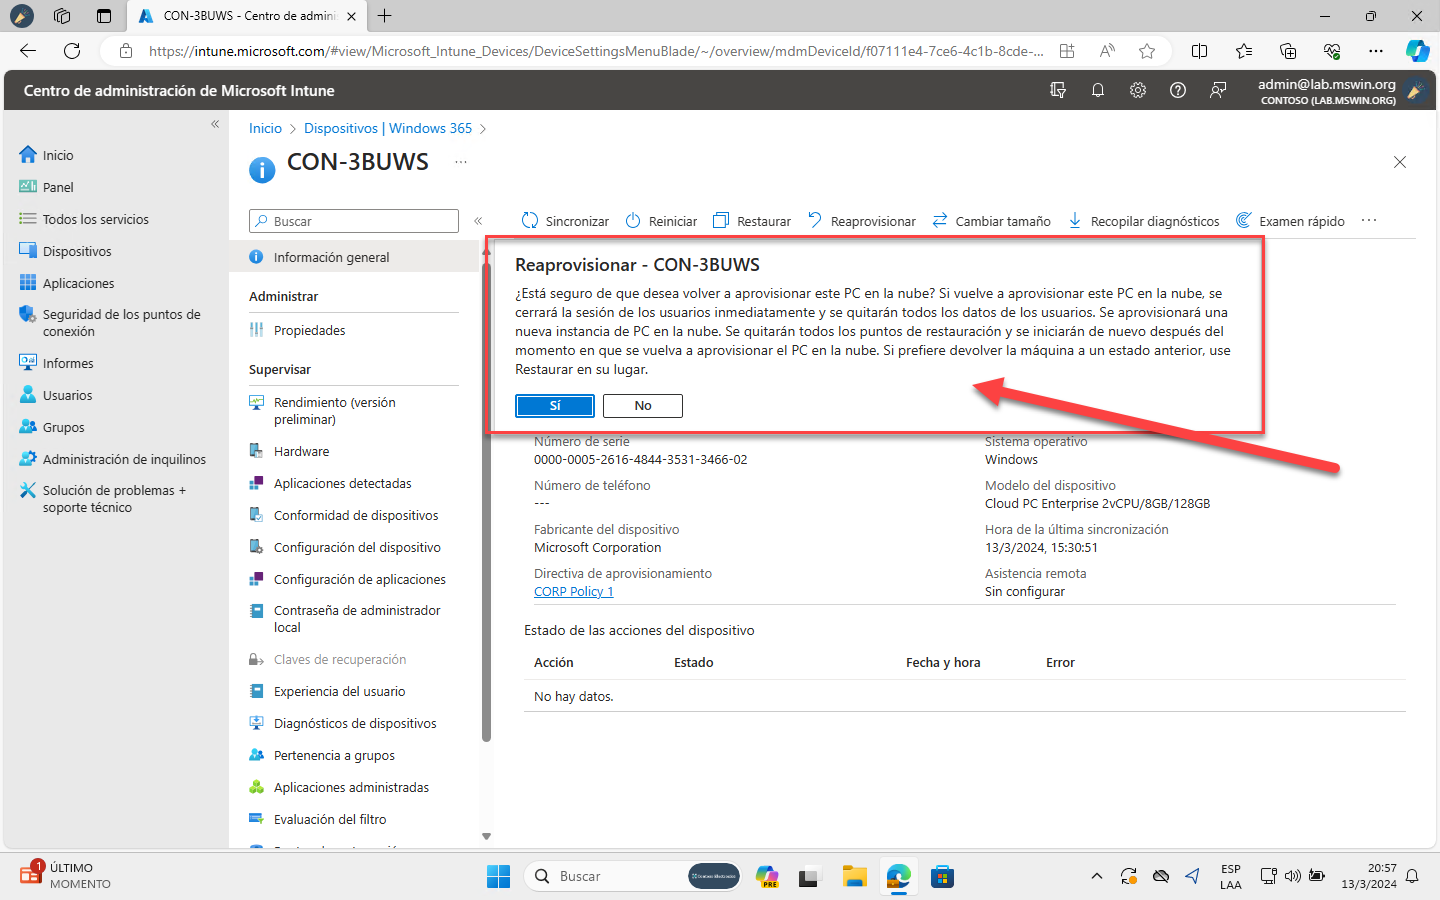Click the Sincronizar toolbar icon
Screen dimensions: 1440x900
point(530,221)
